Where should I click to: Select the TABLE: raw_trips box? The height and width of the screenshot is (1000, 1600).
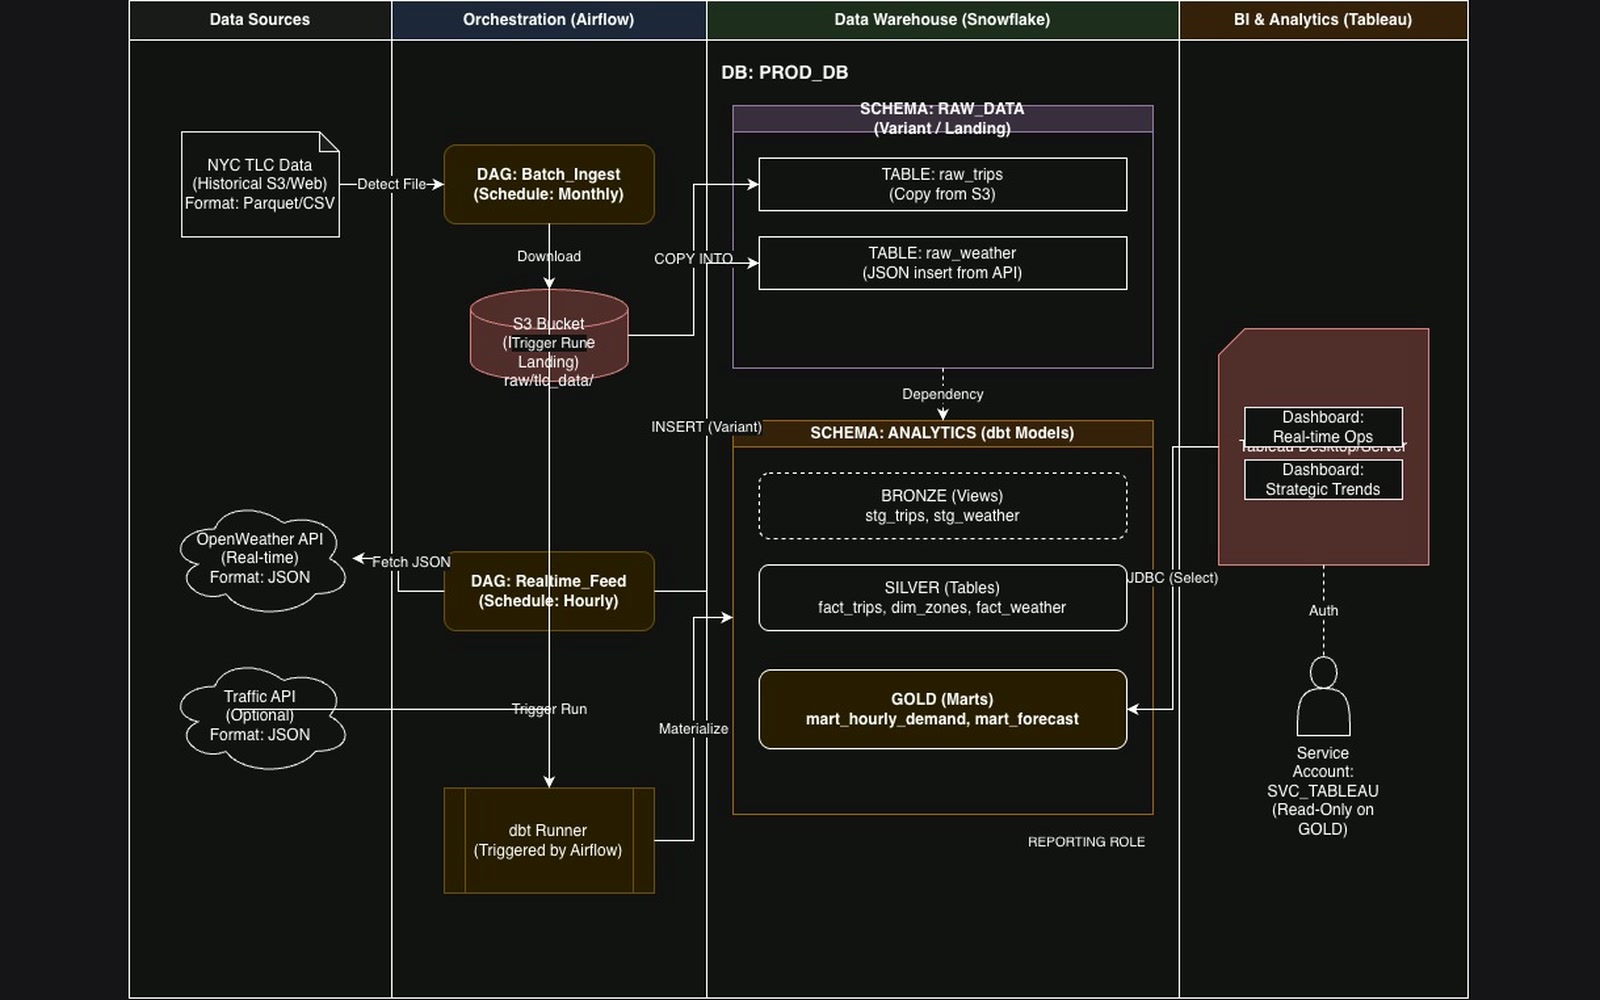click(943, 184)
